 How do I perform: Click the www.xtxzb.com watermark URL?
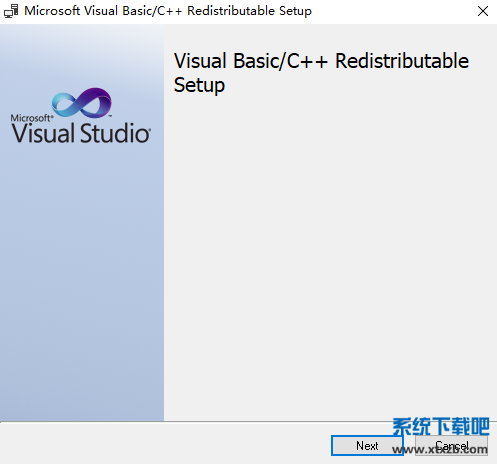tap(440, 449)
